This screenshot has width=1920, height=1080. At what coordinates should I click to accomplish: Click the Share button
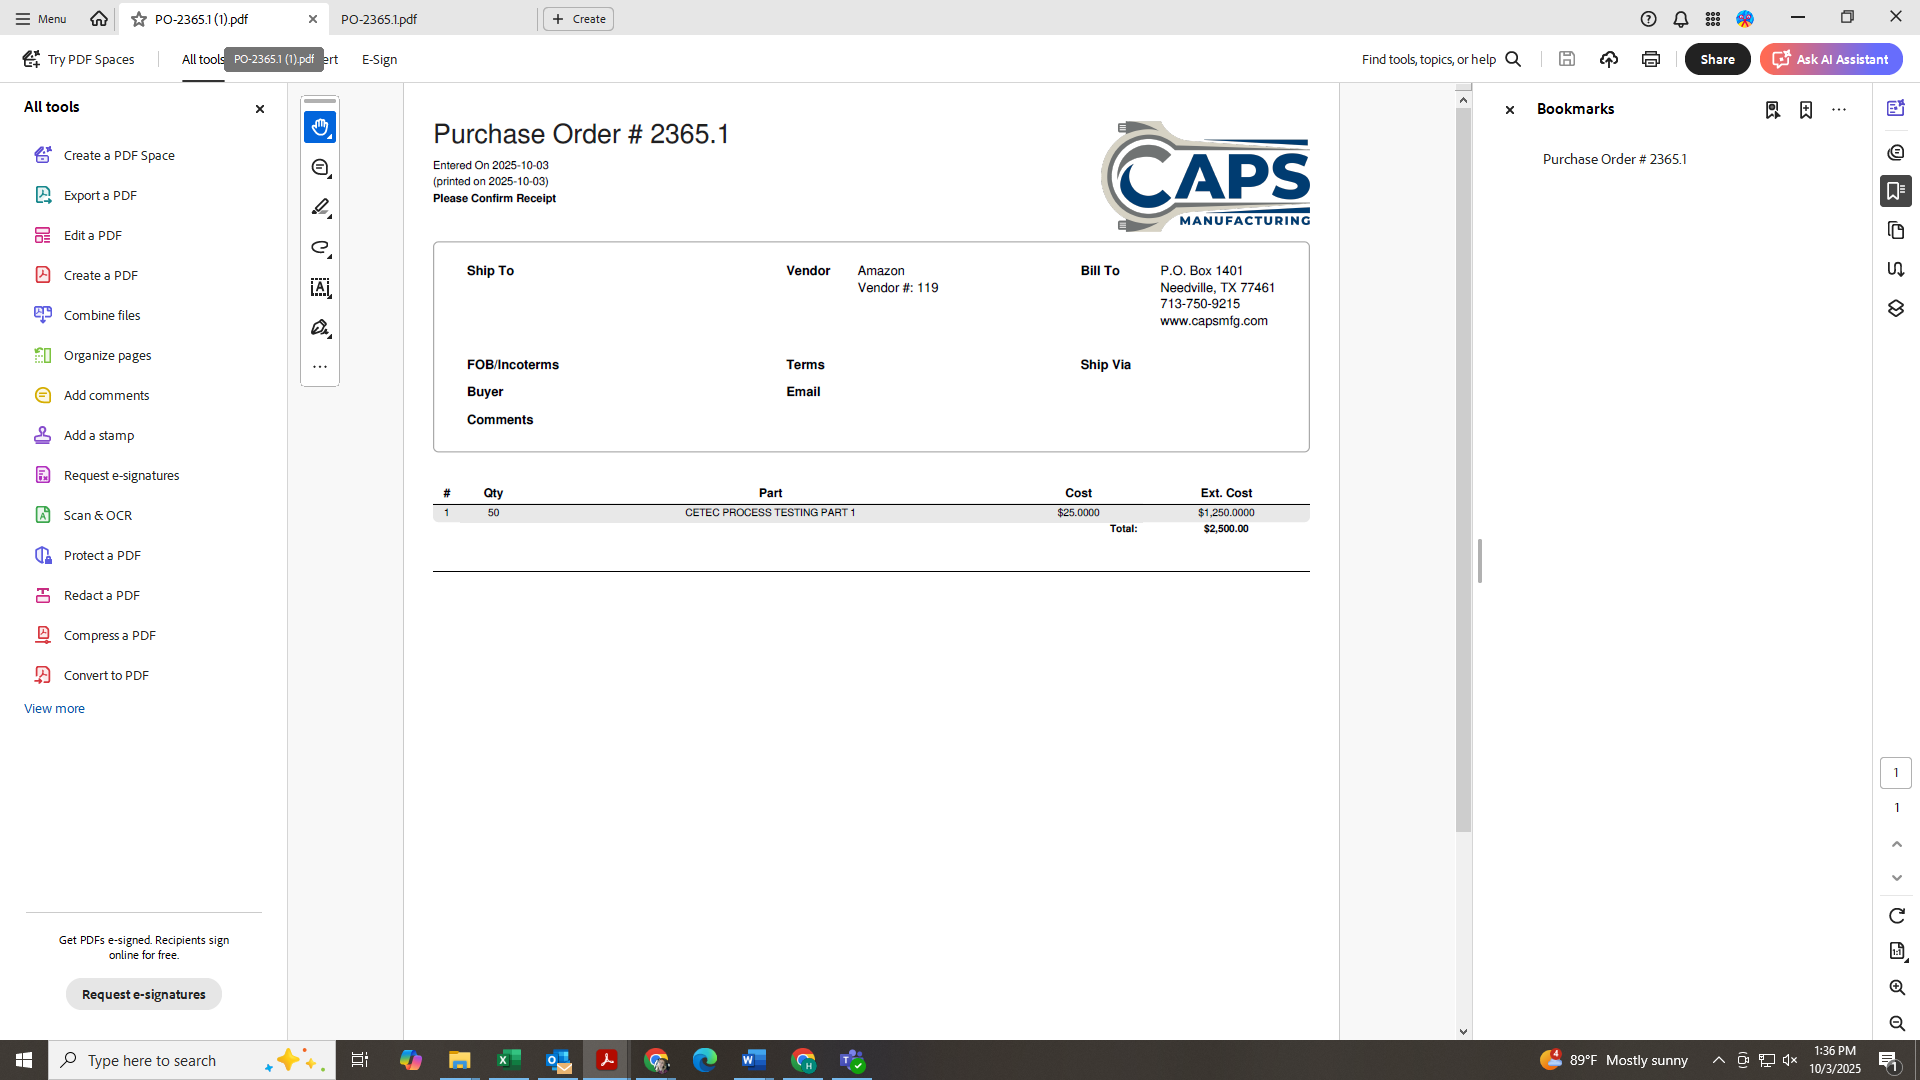(1717, 59)
